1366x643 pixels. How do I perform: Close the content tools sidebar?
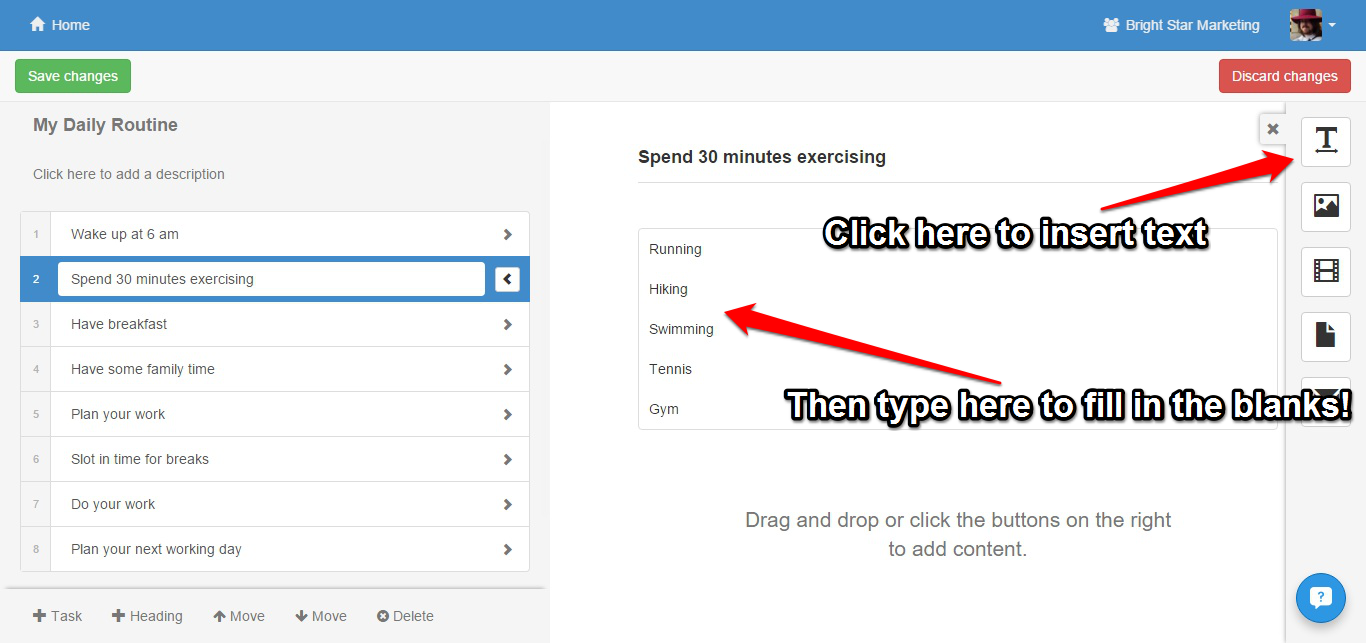(x=1273, y=129)
